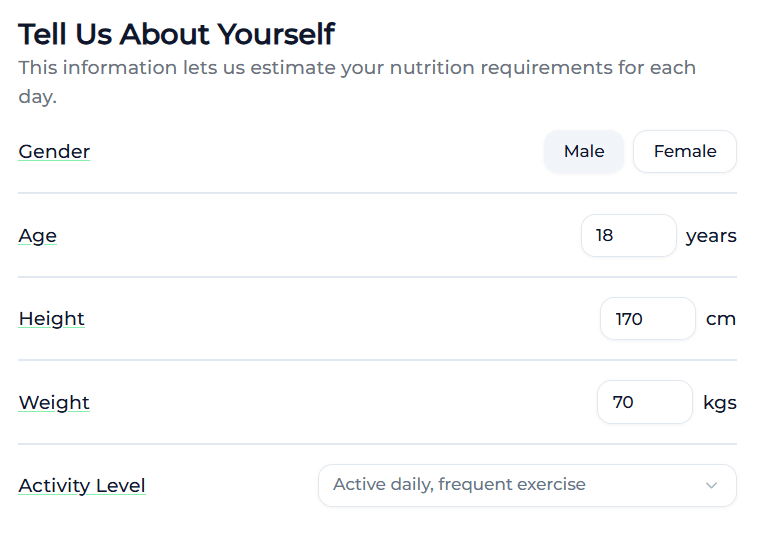Click the Height input field
Screen dimensions: 784x540
pyautogui.click(x=647, y=319)
